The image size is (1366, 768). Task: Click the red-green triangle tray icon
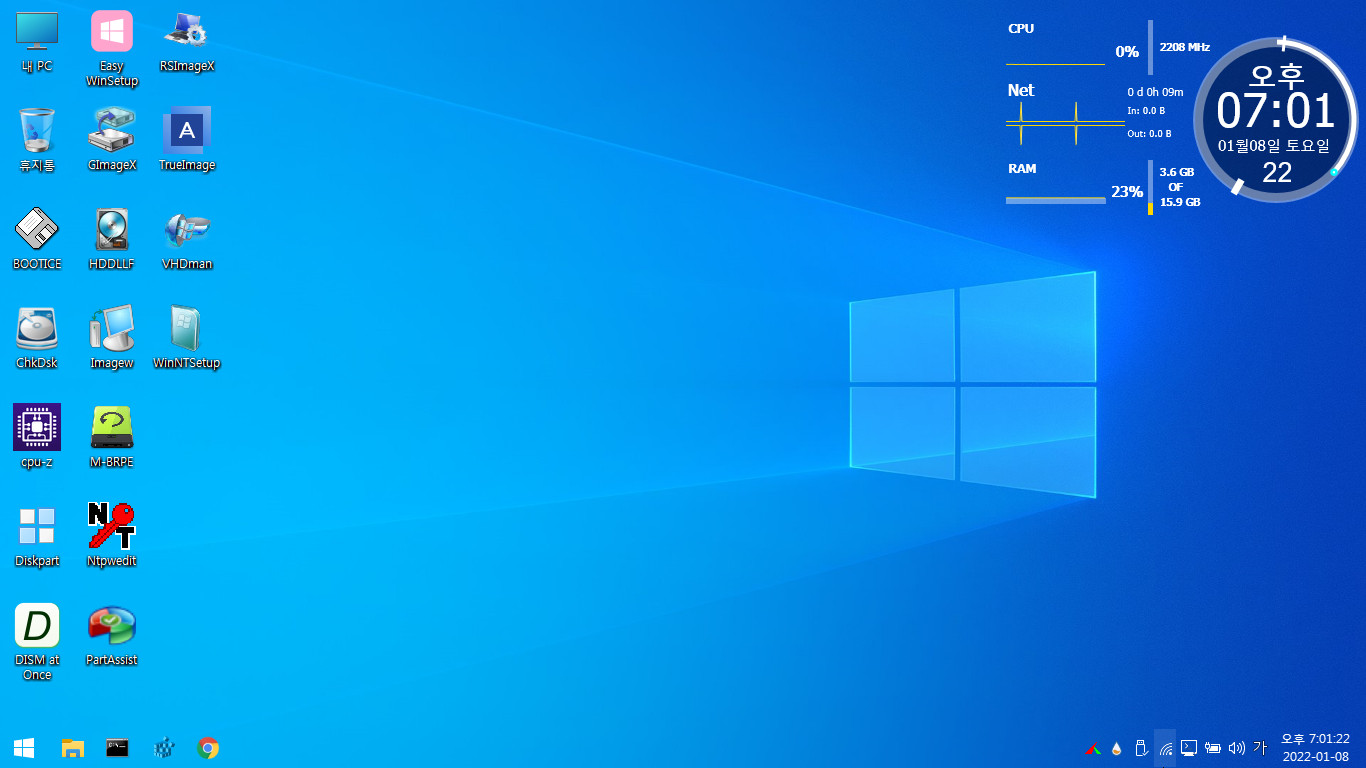[x=1094, y=748]
